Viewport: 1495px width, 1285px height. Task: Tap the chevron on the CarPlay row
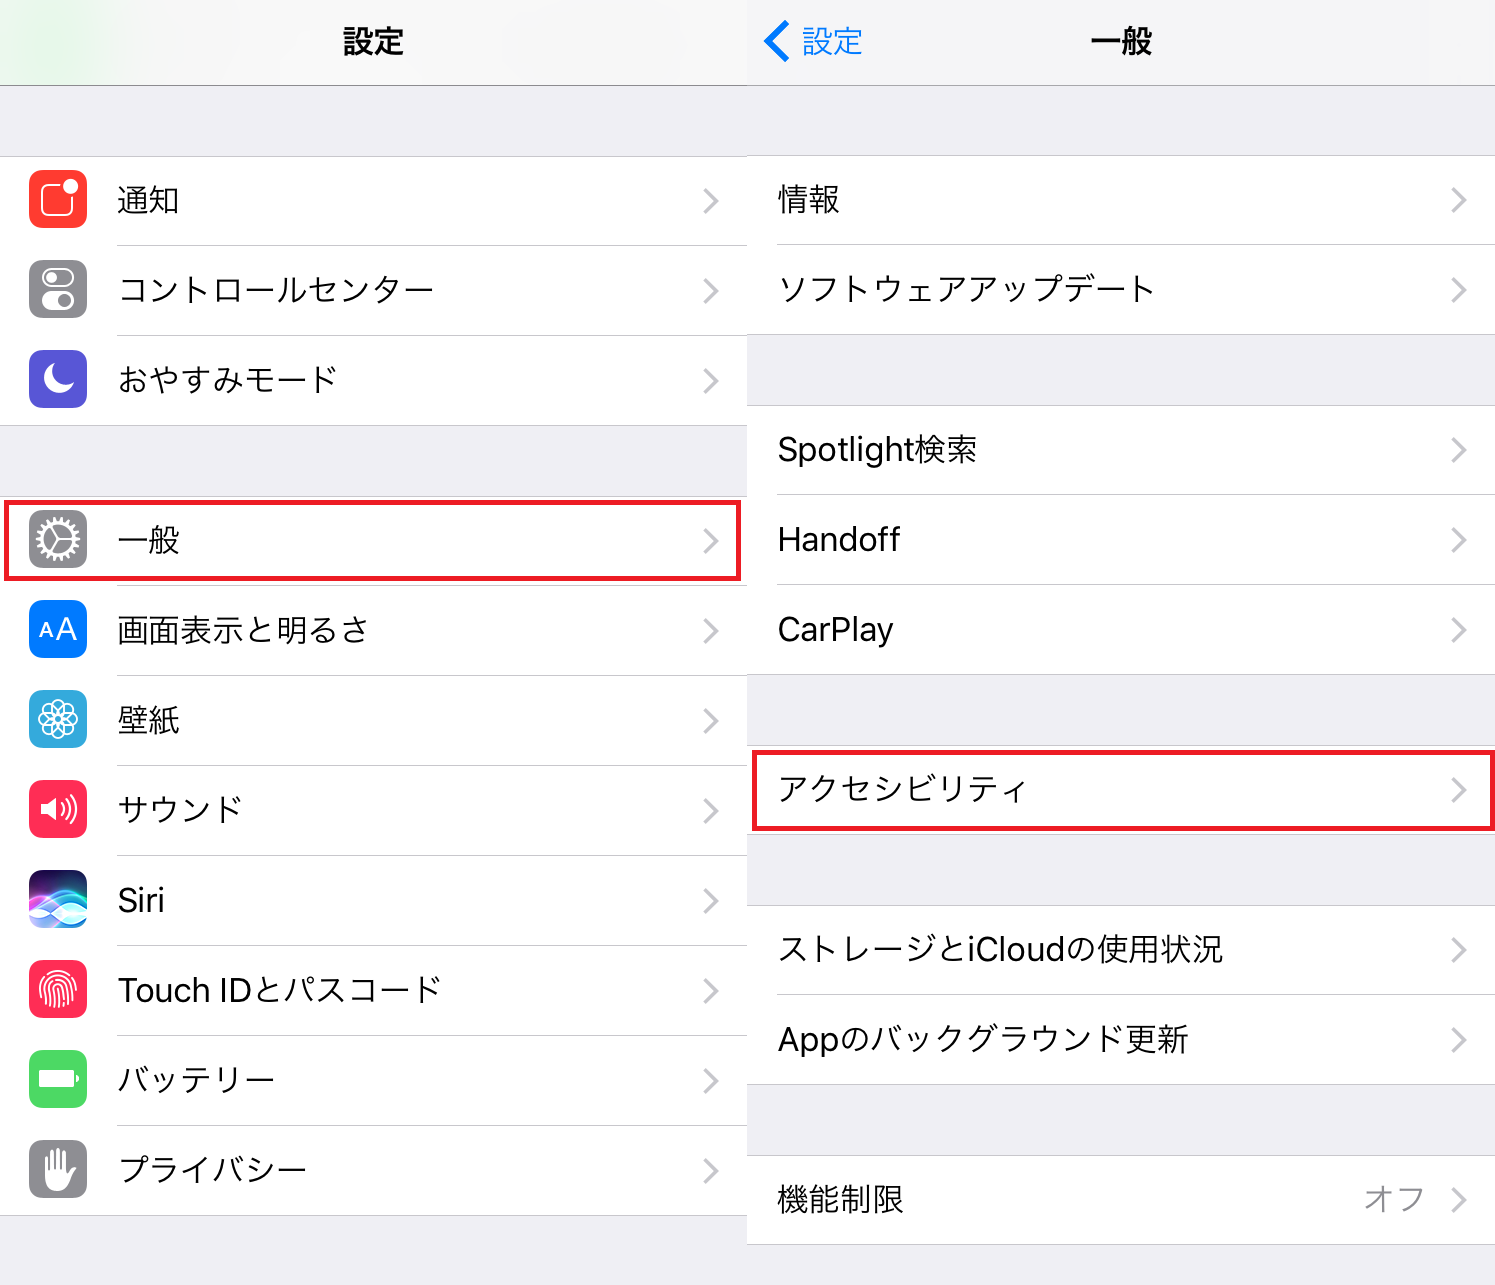point(1458,630)
